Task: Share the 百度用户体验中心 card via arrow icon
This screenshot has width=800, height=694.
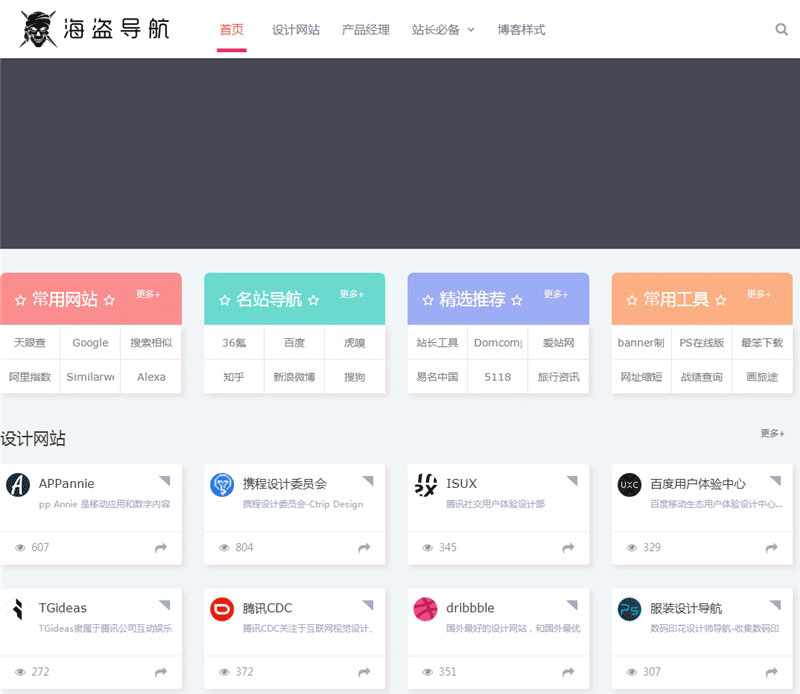Action: (x=771, y=548)
